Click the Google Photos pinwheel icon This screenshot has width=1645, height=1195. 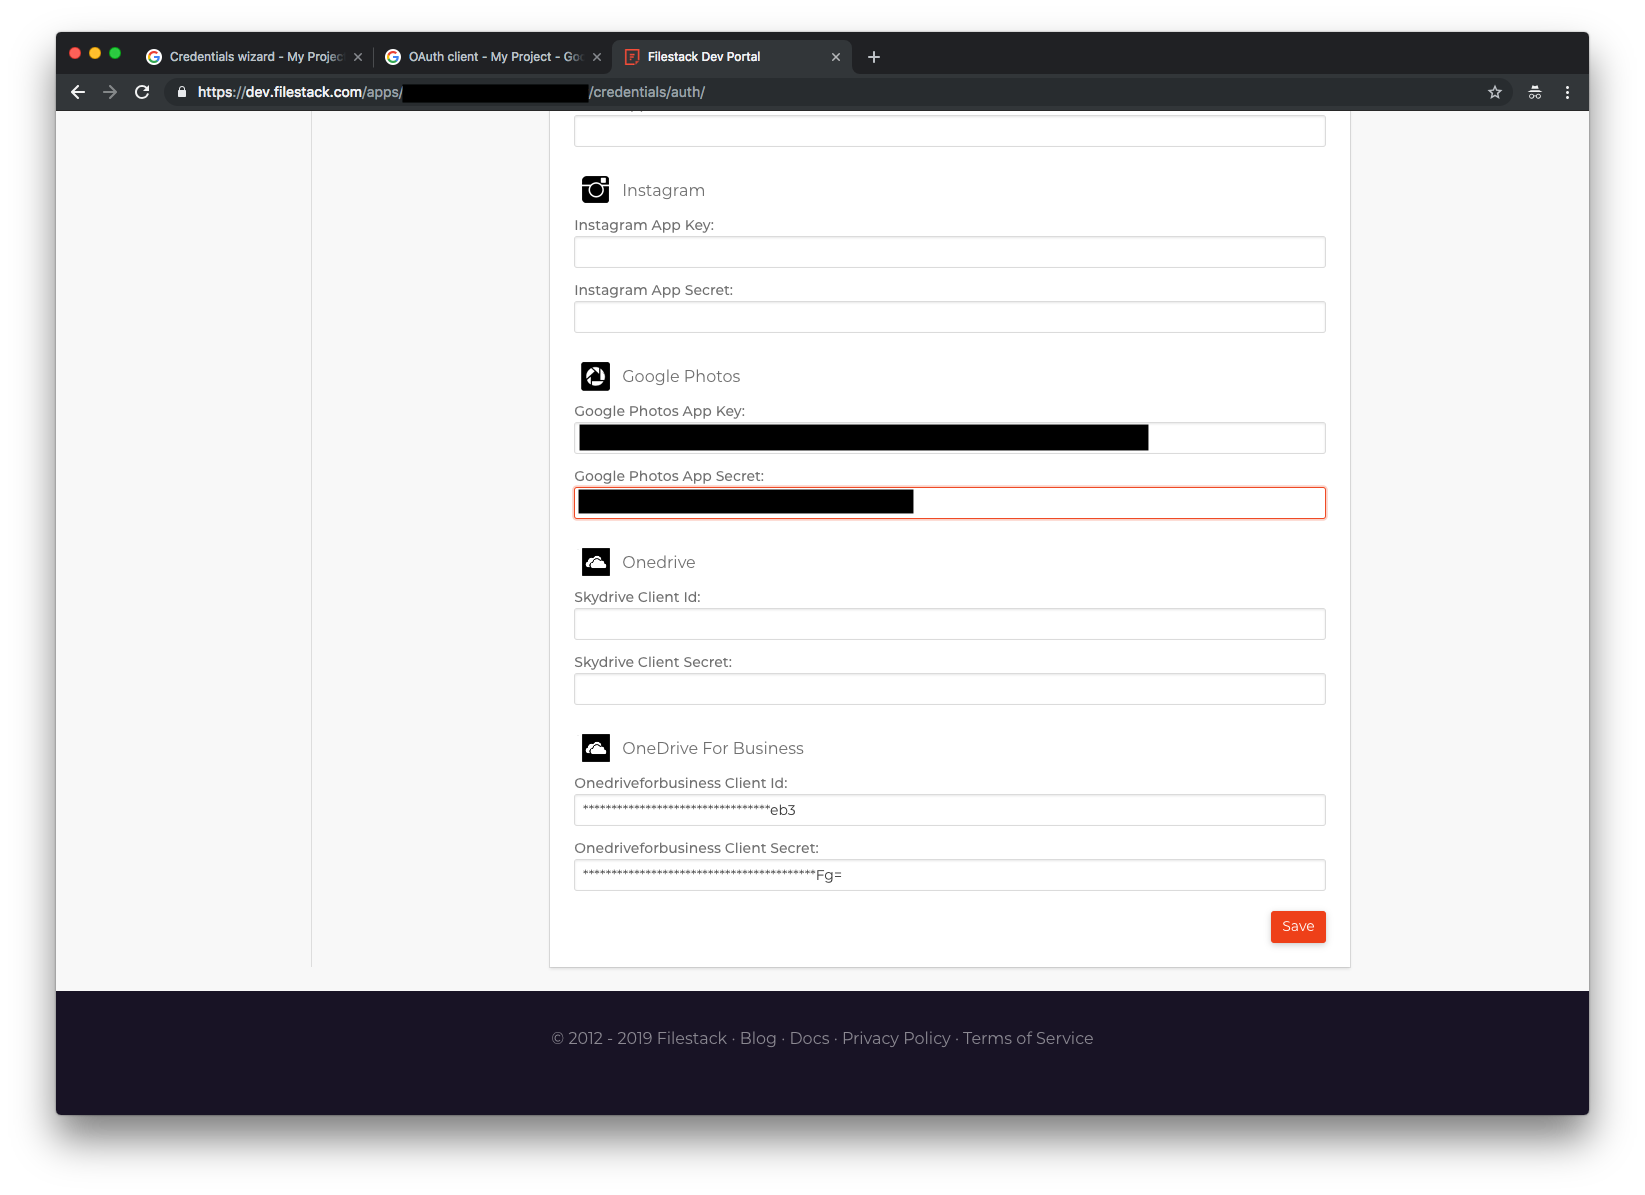point(596,376)
